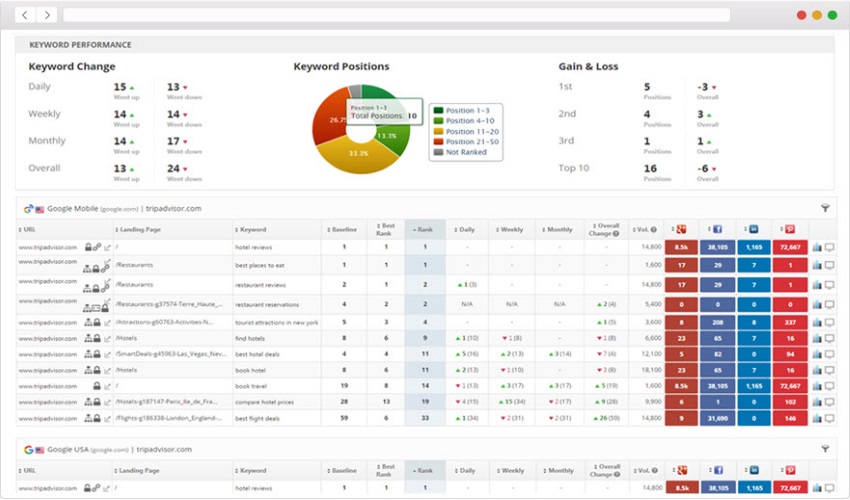Click Pinterest count 337 for tourist attractions

789,322
